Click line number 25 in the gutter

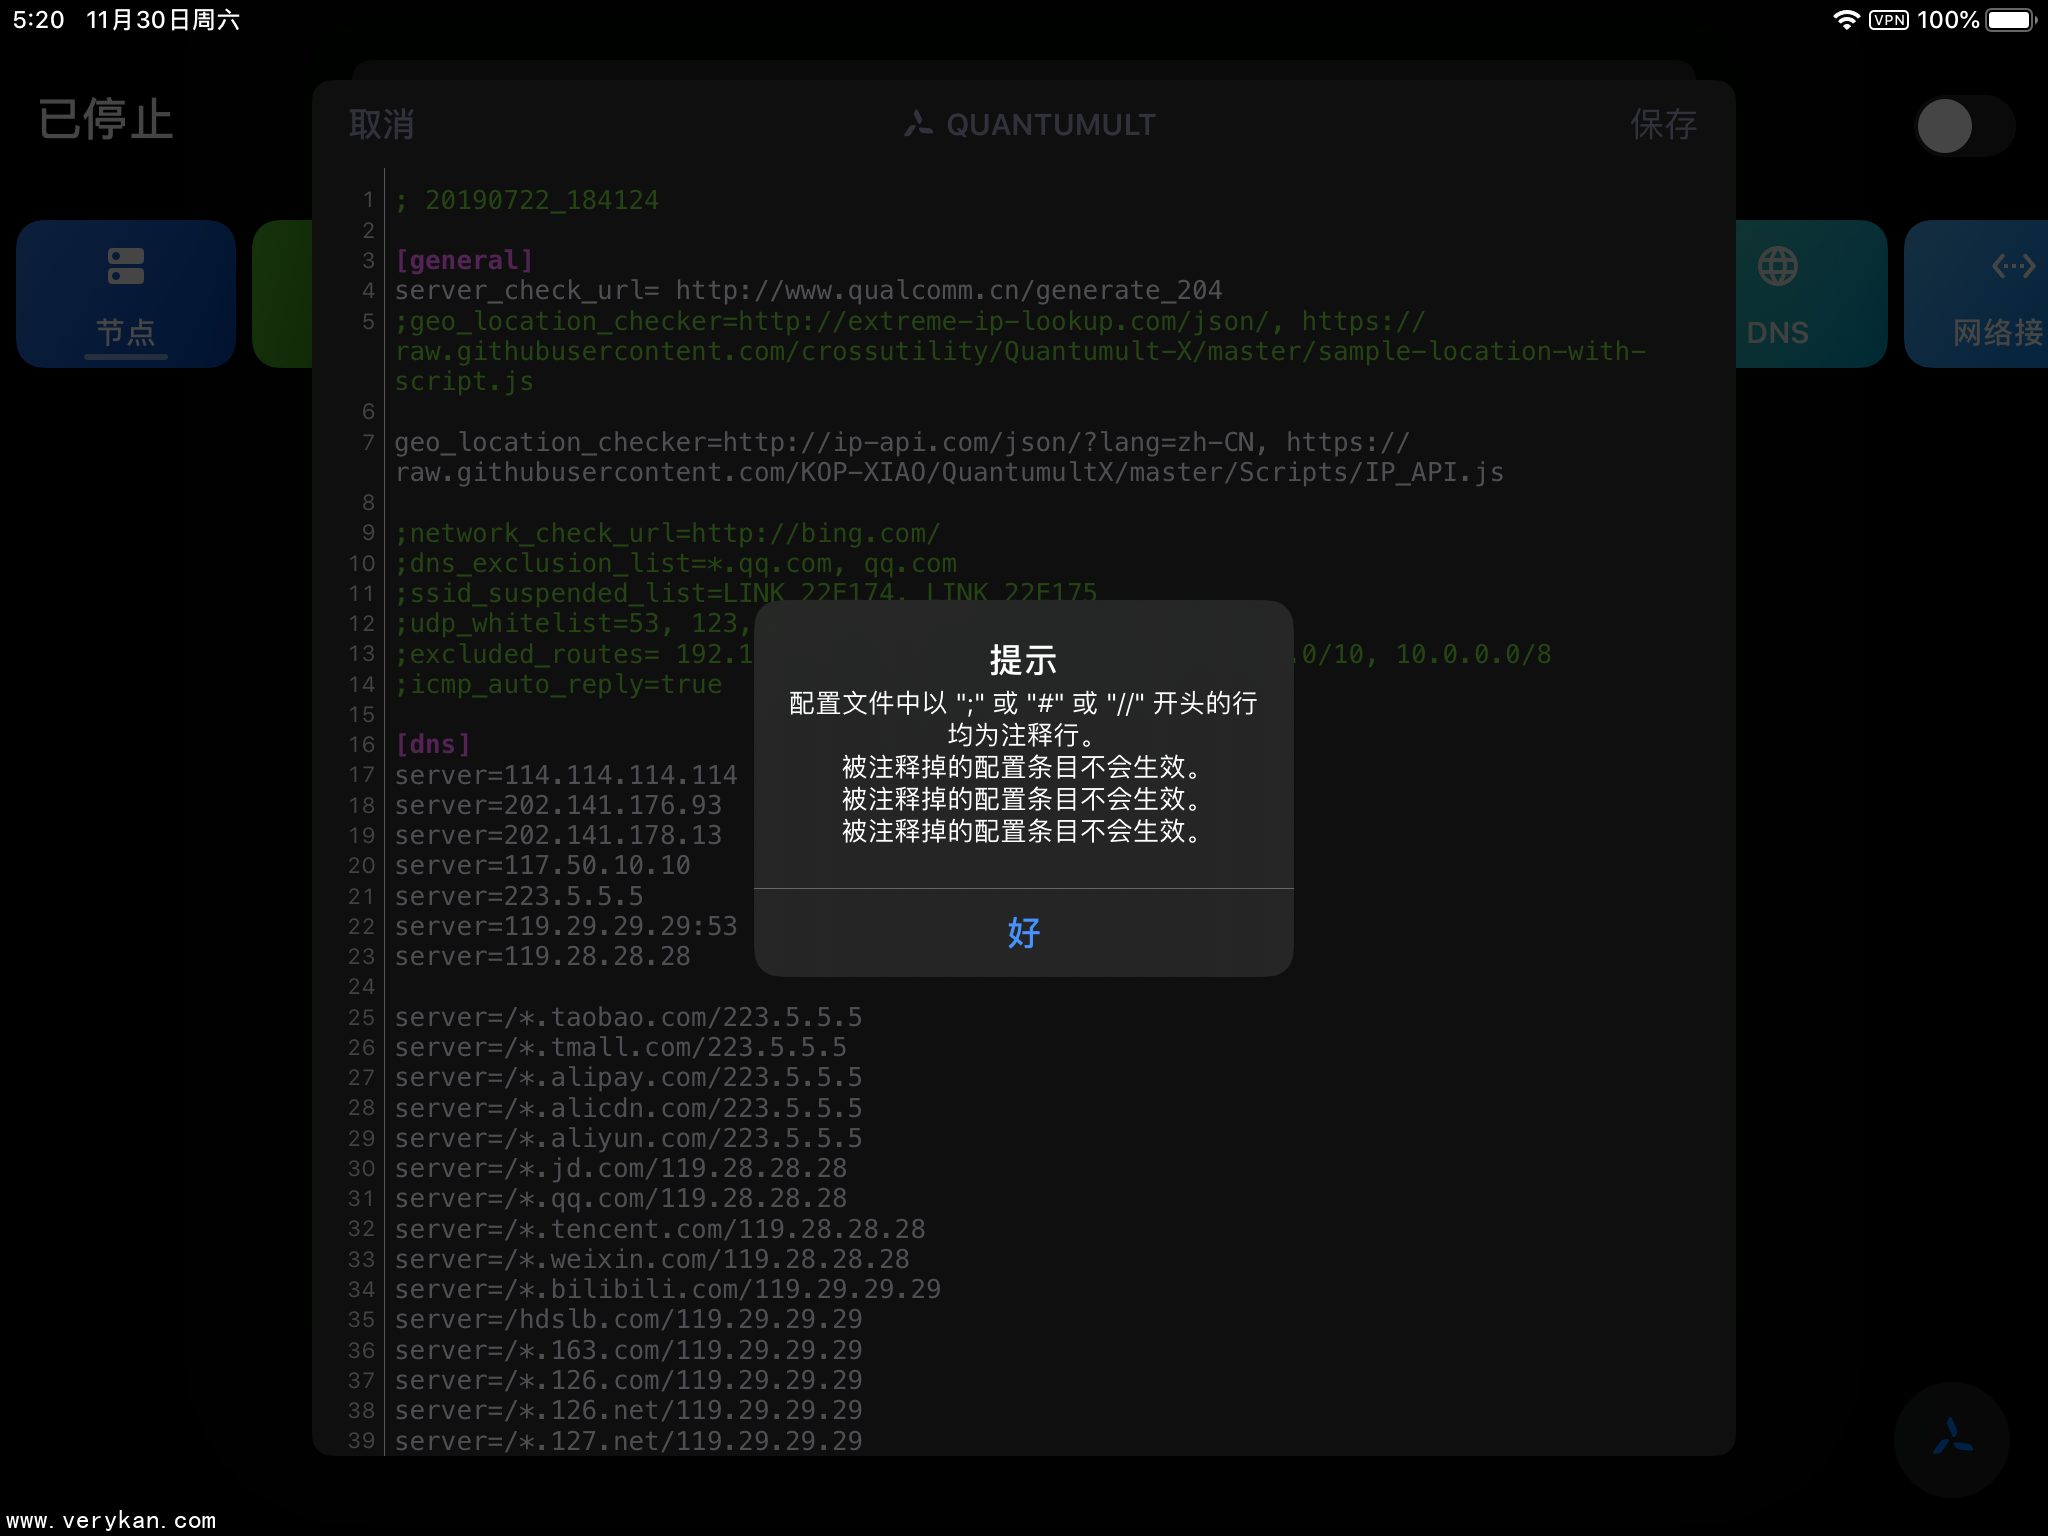[361, 1017]
